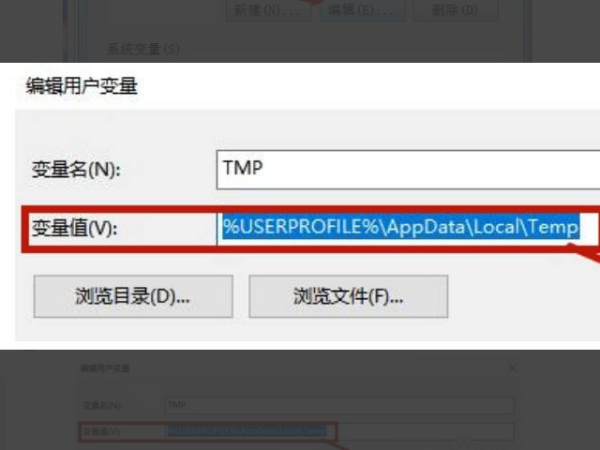Viewport: 600px width, 450px height.
Task: Click the dimmed 变量值(V): label at the bottom
Action: [102, 432]
